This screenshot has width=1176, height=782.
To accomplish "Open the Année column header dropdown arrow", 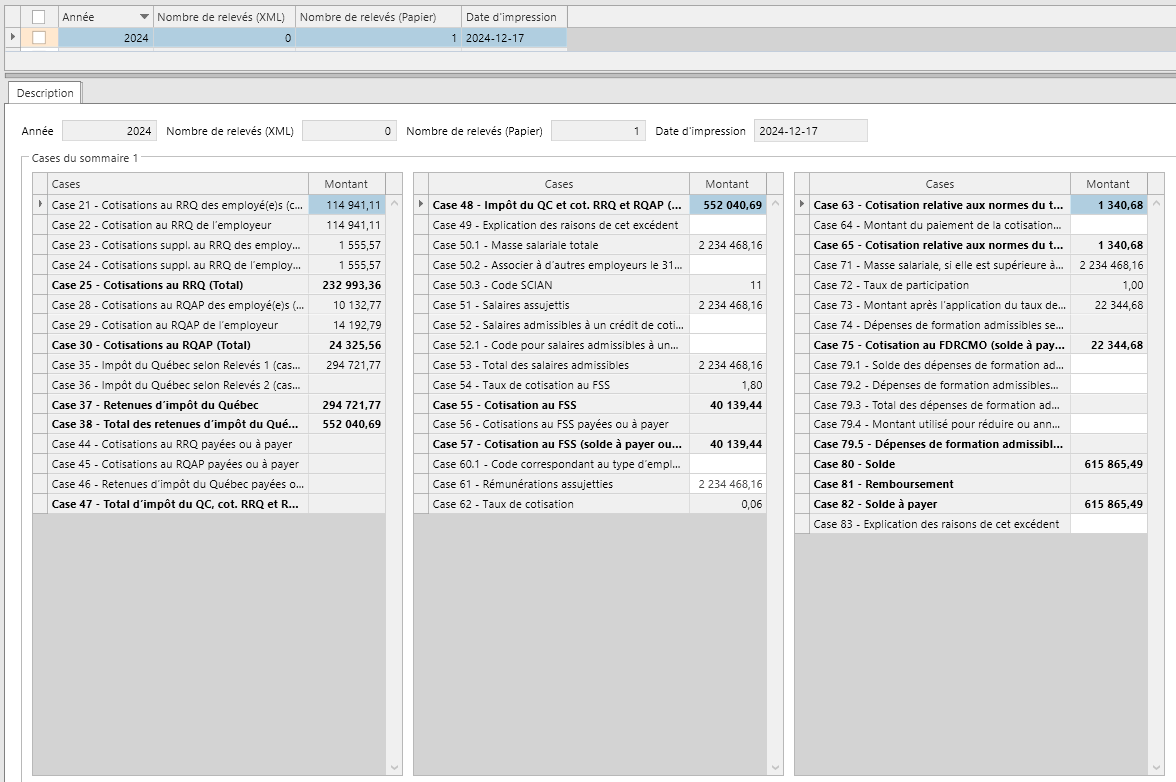I will (x=144, y=17).
